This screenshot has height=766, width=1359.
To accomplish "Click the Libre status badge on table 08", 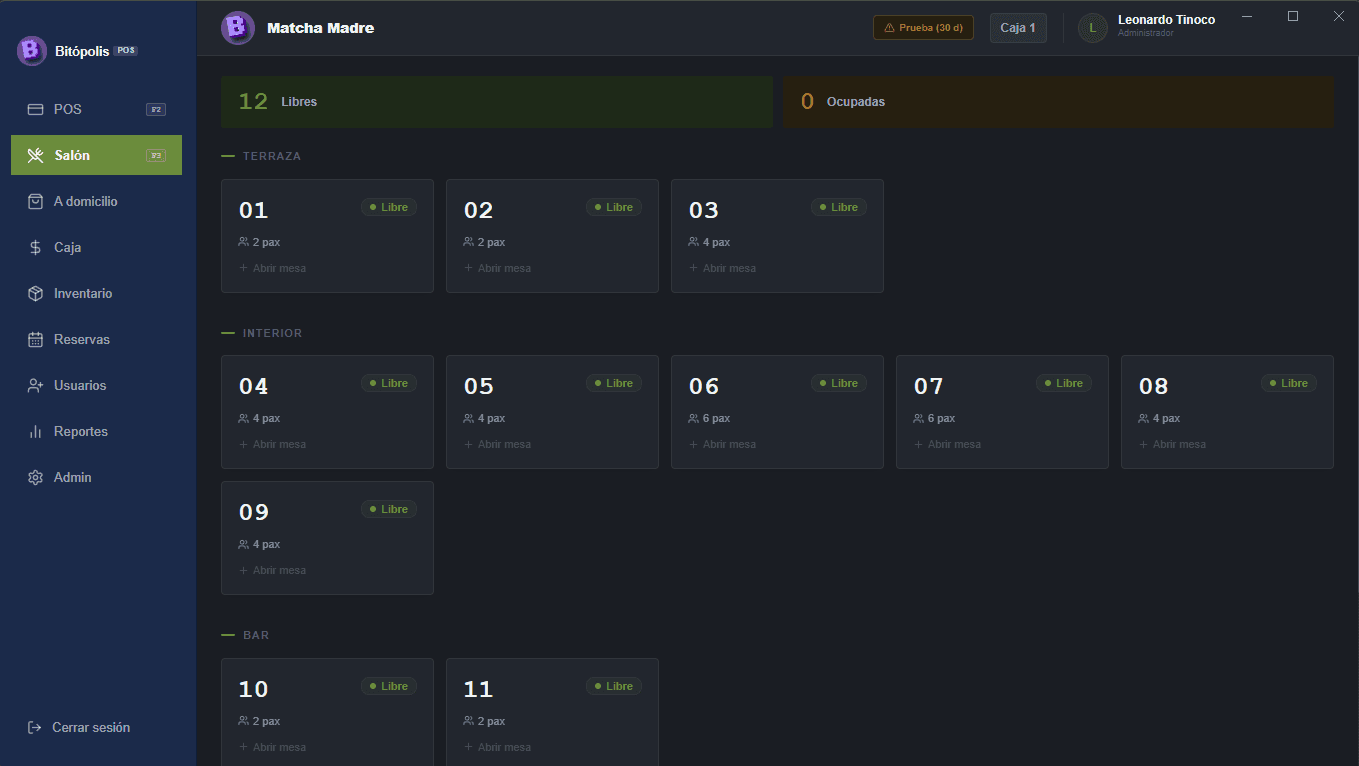I will (x=1289, y=383).
